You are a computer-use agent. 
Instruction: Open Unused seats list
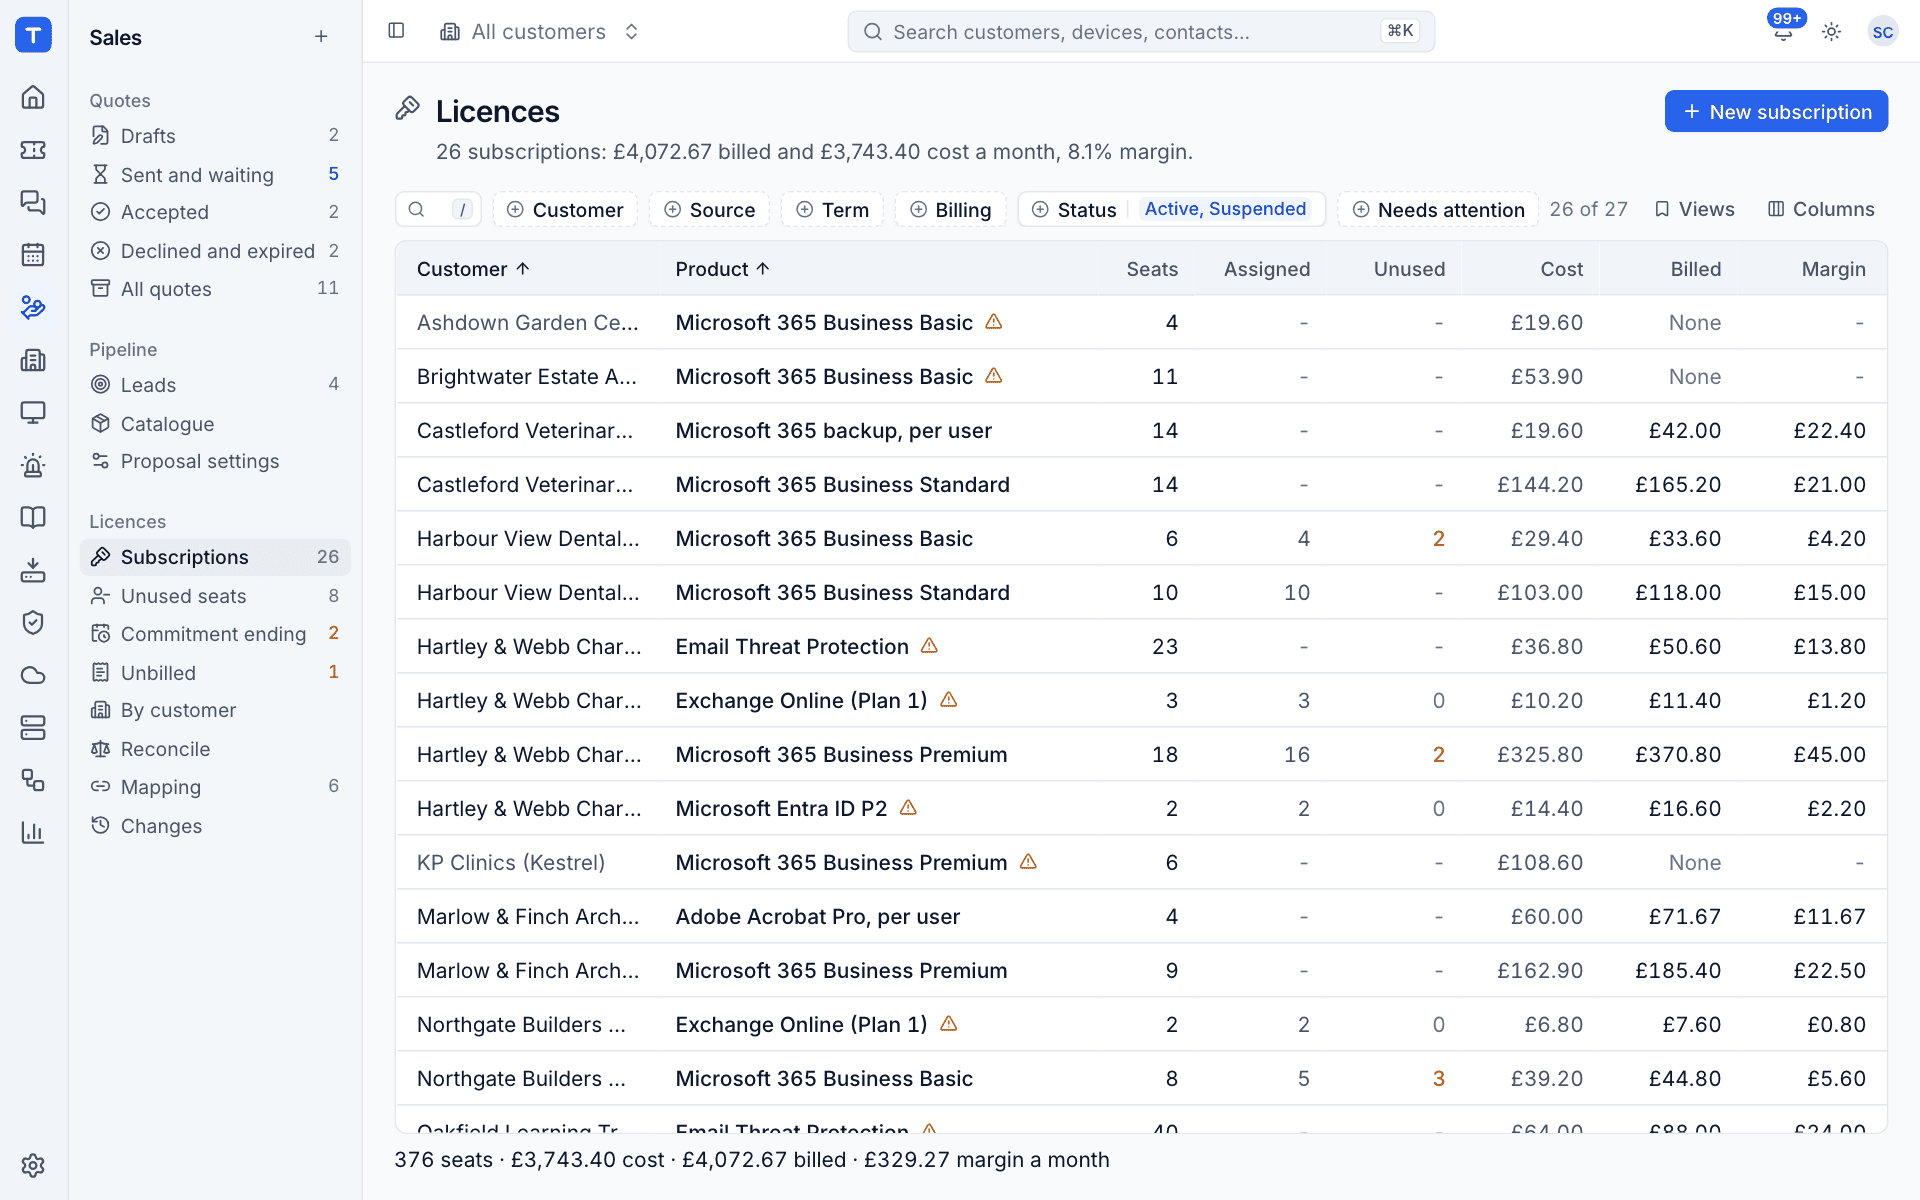[215, 596]
